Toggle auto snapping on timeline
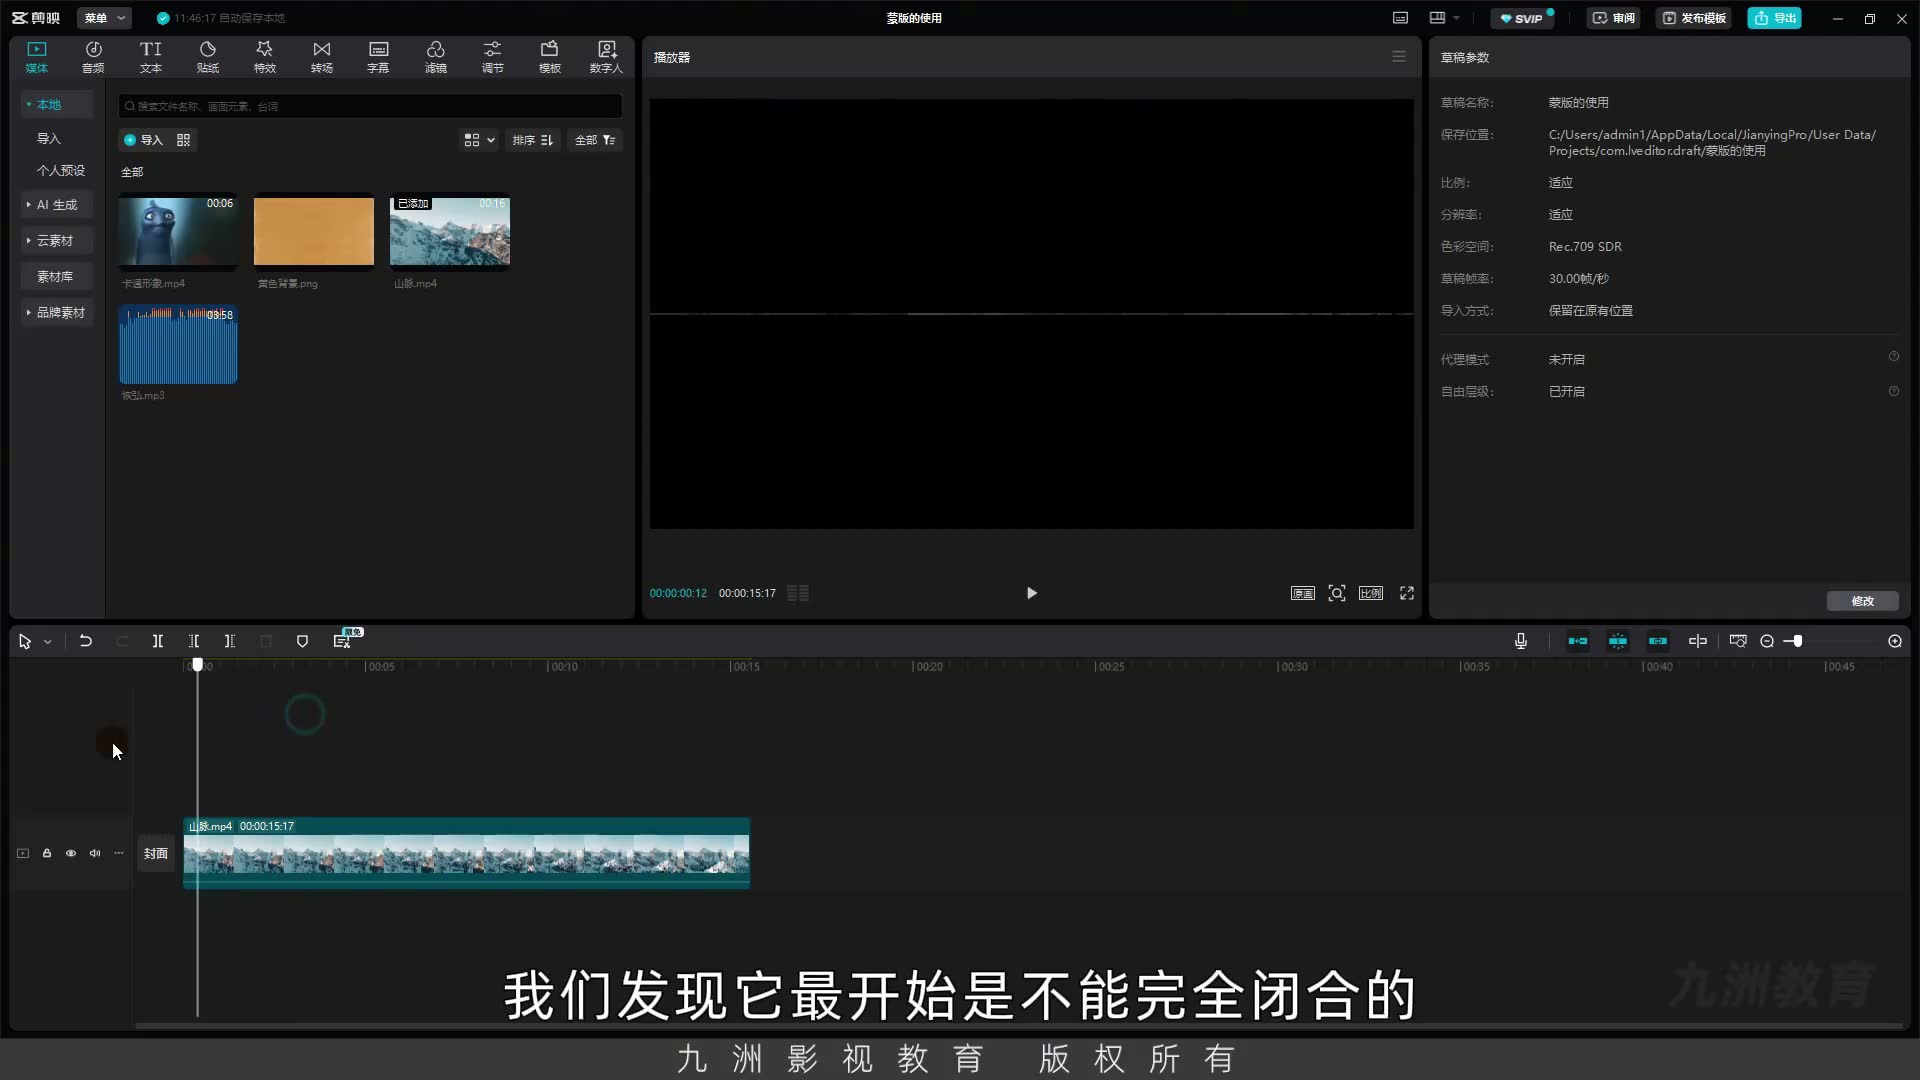The width and height of the screenshot is (1920, 1080). coord(1618,641)
